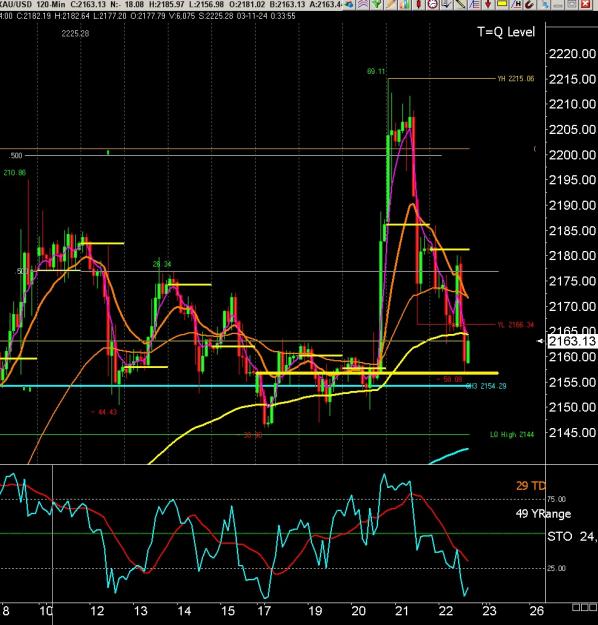Click the red -58.08 swing label
Viewport: 598px width, 625px height.
coord(449,379)
